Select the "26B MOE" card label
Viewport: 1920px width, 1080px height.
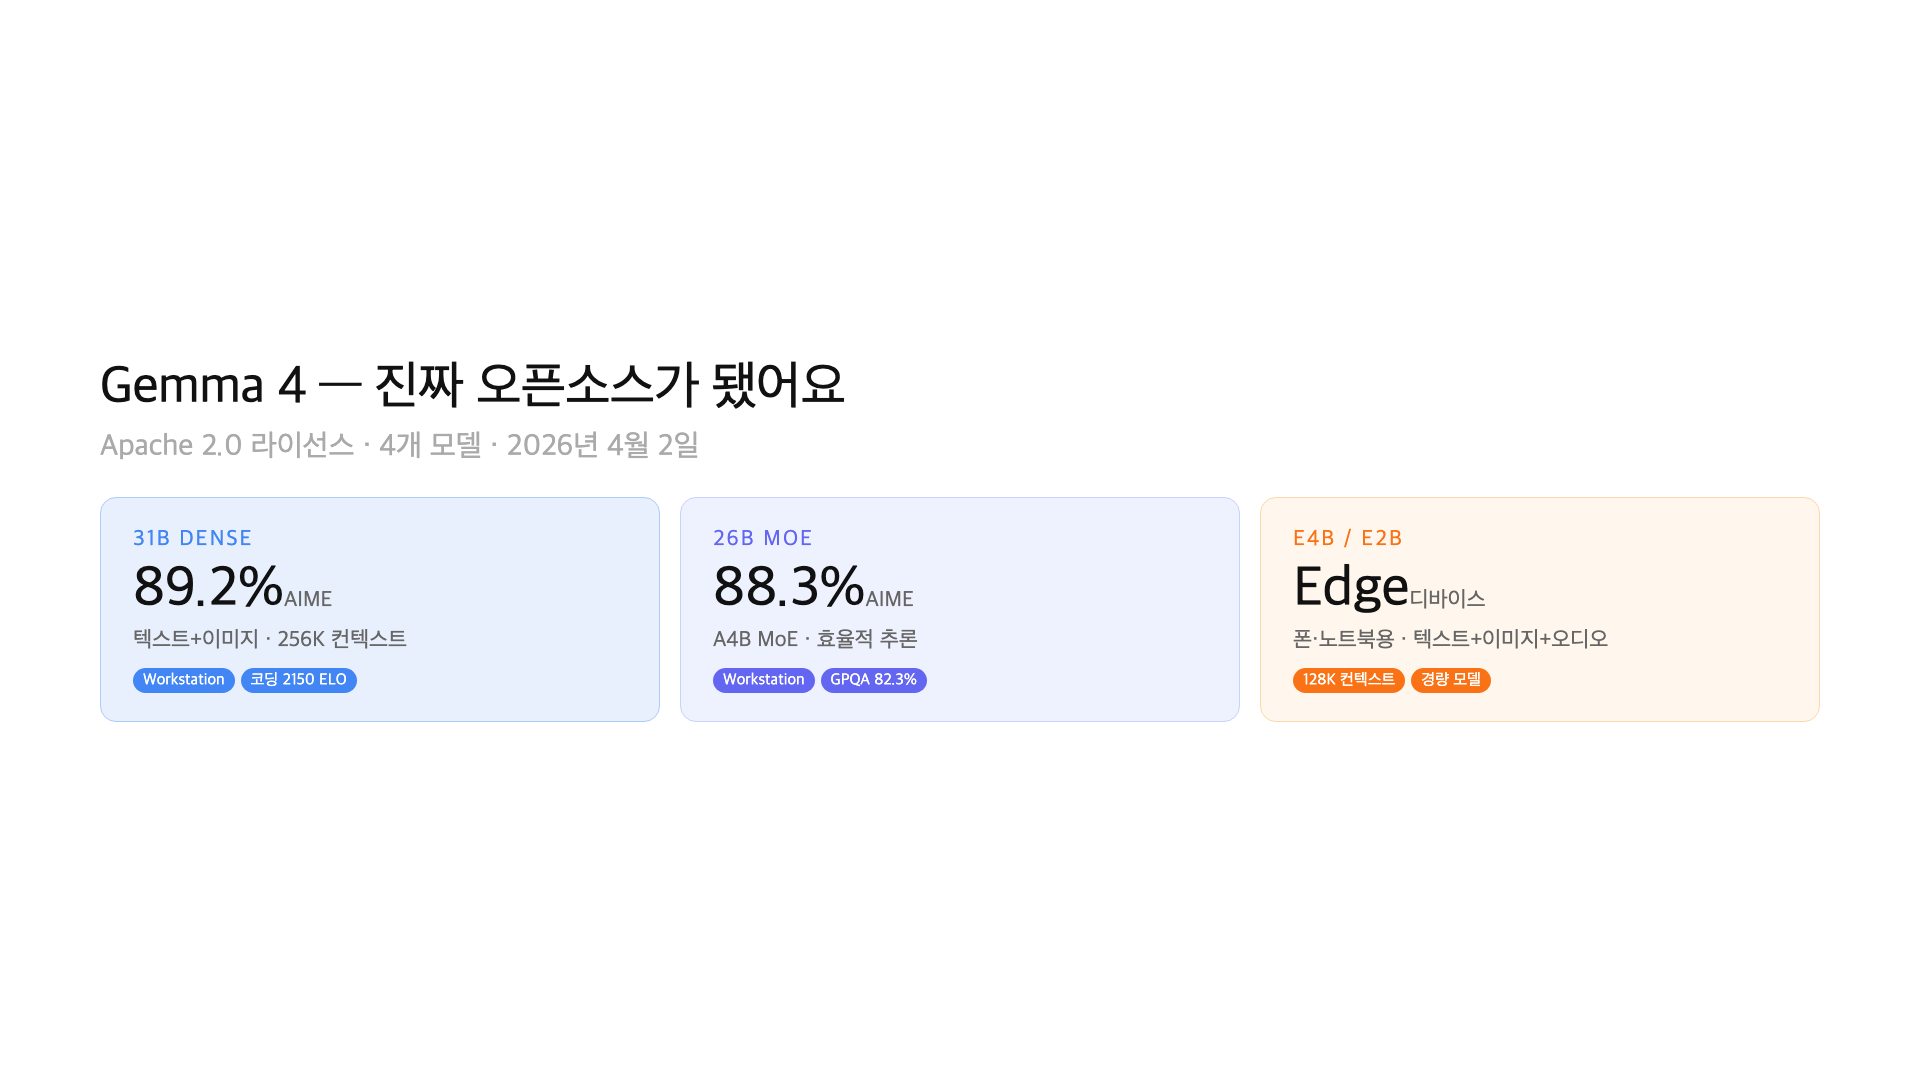tap(762, 538)
